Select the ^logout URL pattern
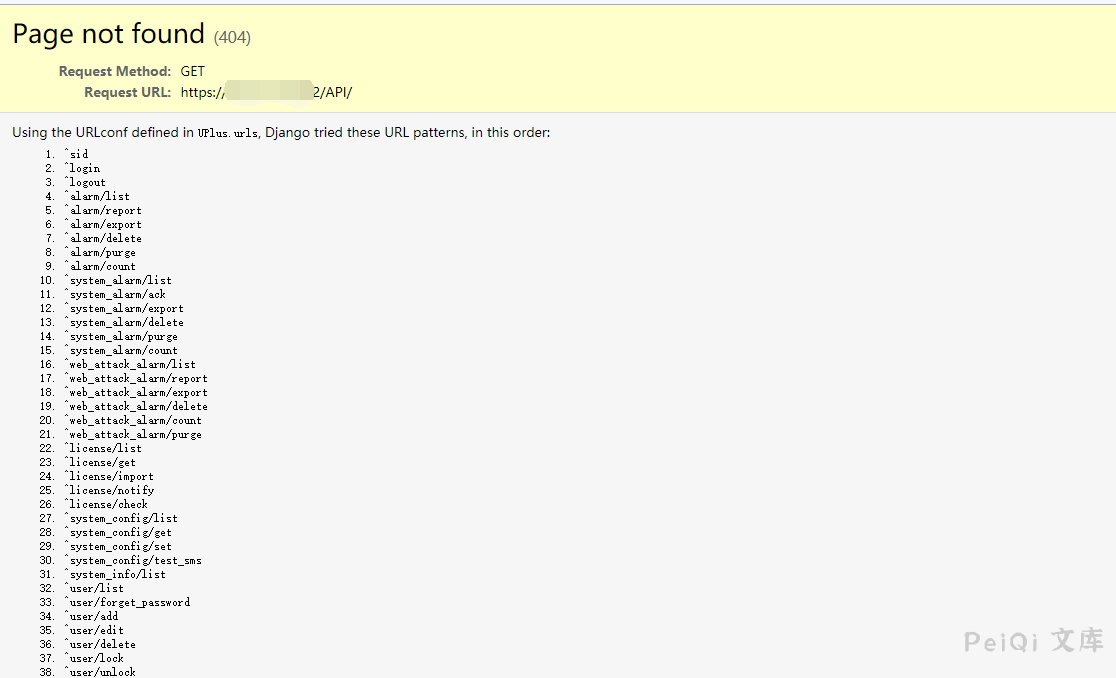1116x678 pixels. pos(86,182)
